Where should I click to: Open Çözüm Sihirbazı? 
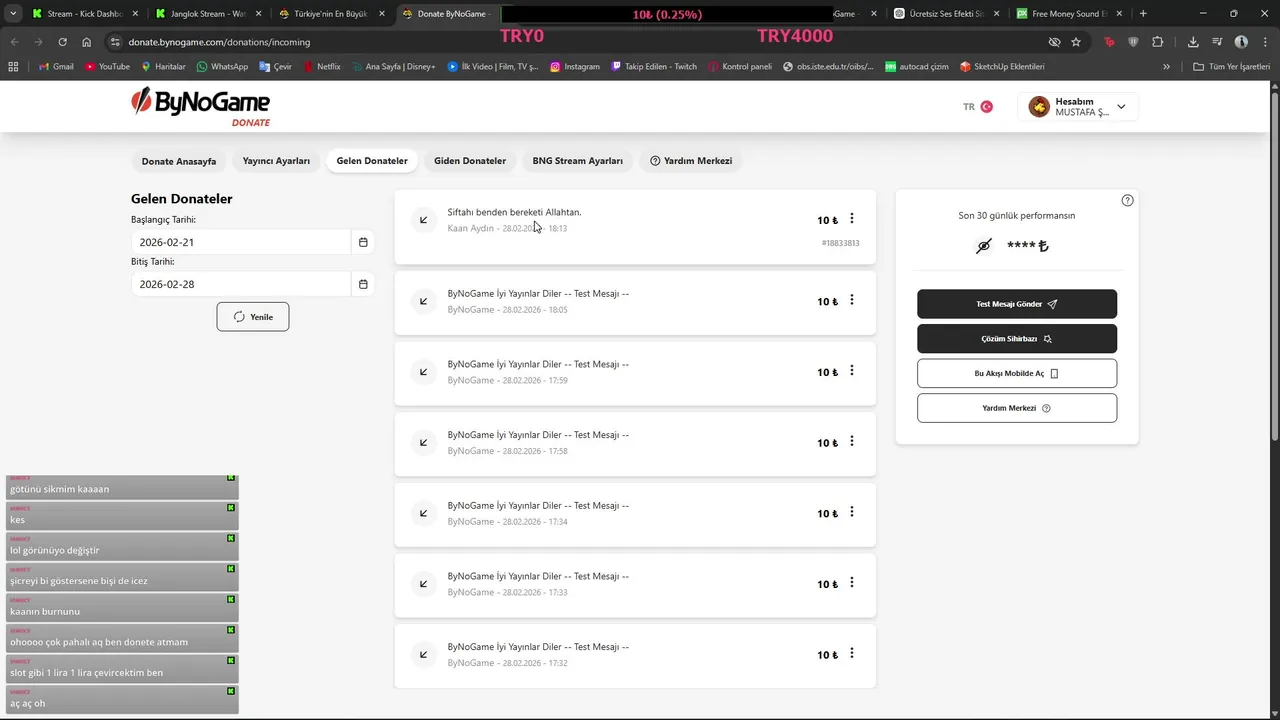pyautogui.click(x=1017, y=339)
